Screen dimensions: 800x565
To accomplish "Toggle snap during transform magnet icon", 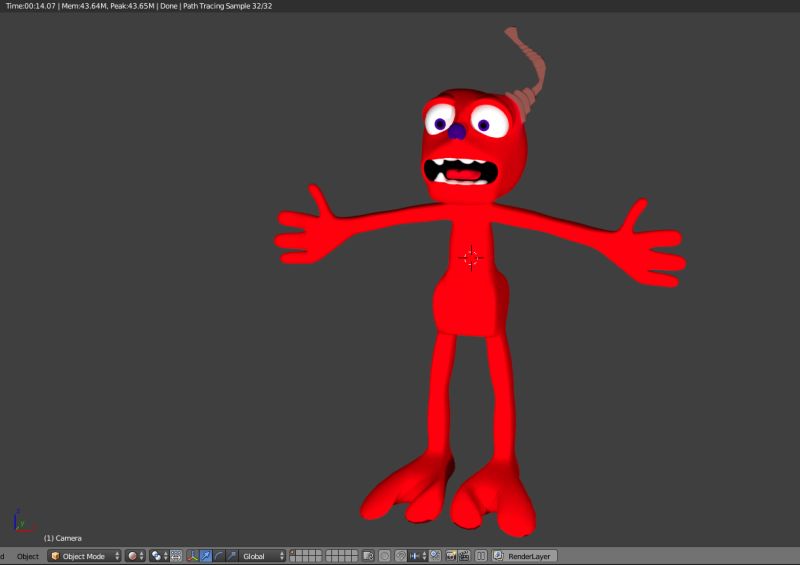I will 401,556.
